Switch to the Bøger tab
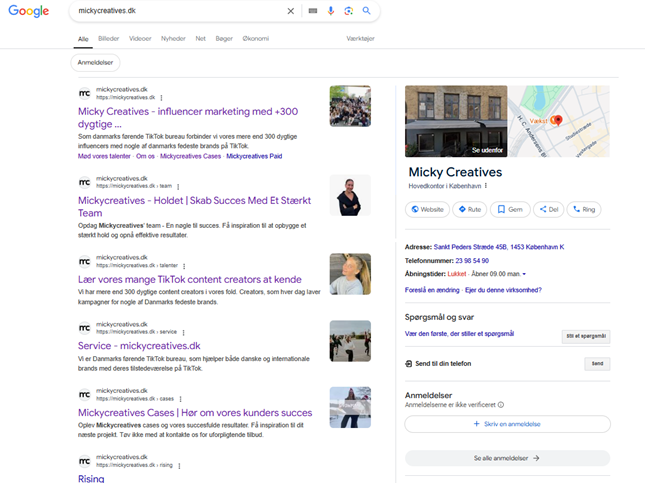This screenshot has width=645, height=483. (224, 39)
